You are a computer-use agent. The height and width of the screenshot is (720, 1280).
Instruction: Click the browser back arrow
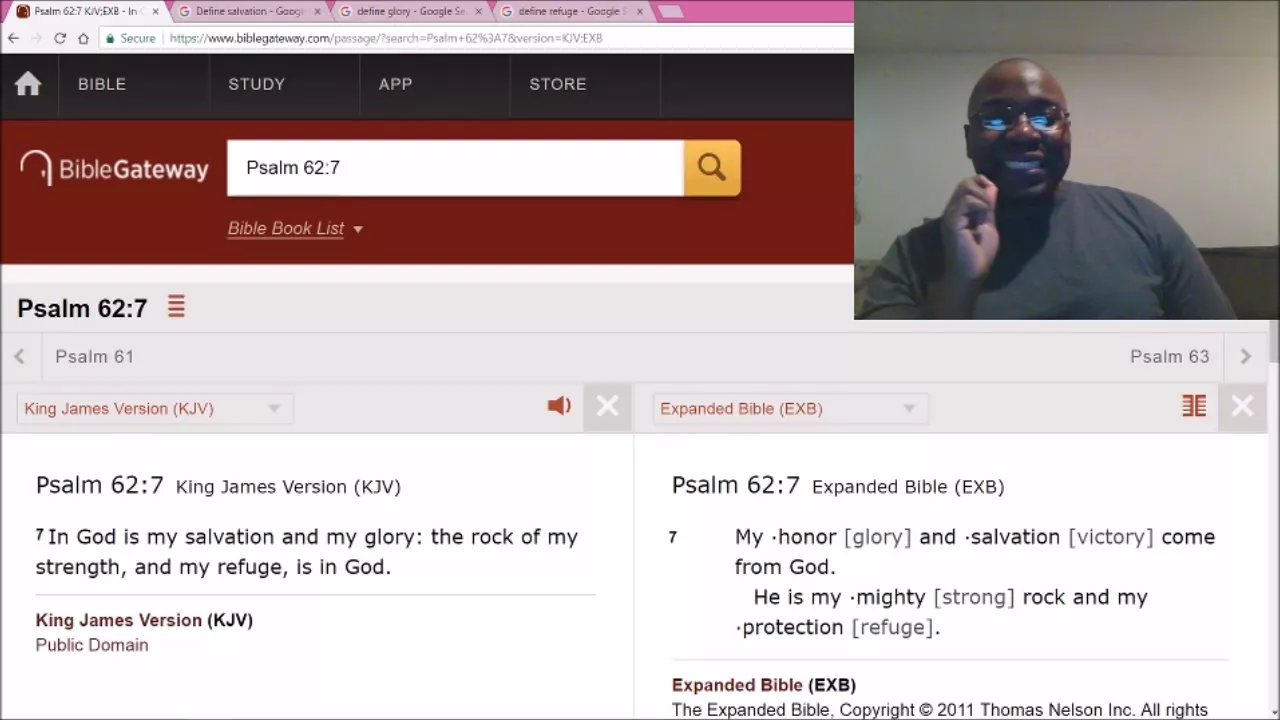coord(13,38)
